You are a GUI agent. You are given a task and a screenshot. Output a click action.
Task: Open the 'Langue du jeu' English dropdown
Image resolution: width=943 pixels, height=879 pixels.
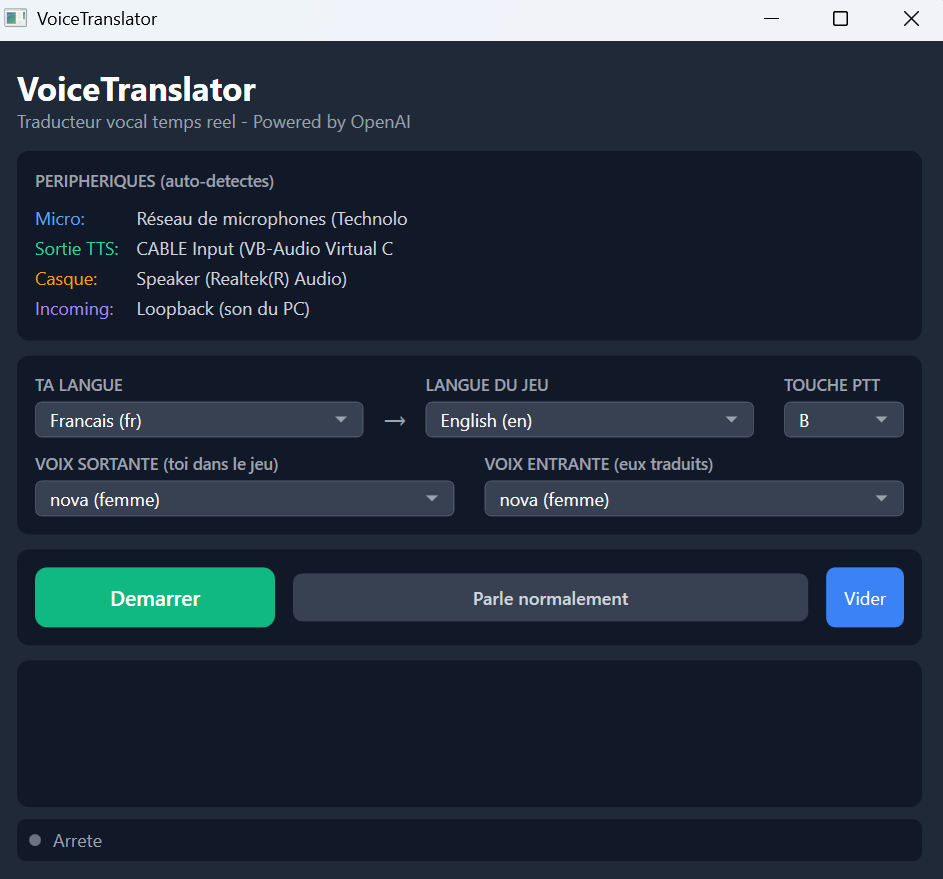(589, 420)
